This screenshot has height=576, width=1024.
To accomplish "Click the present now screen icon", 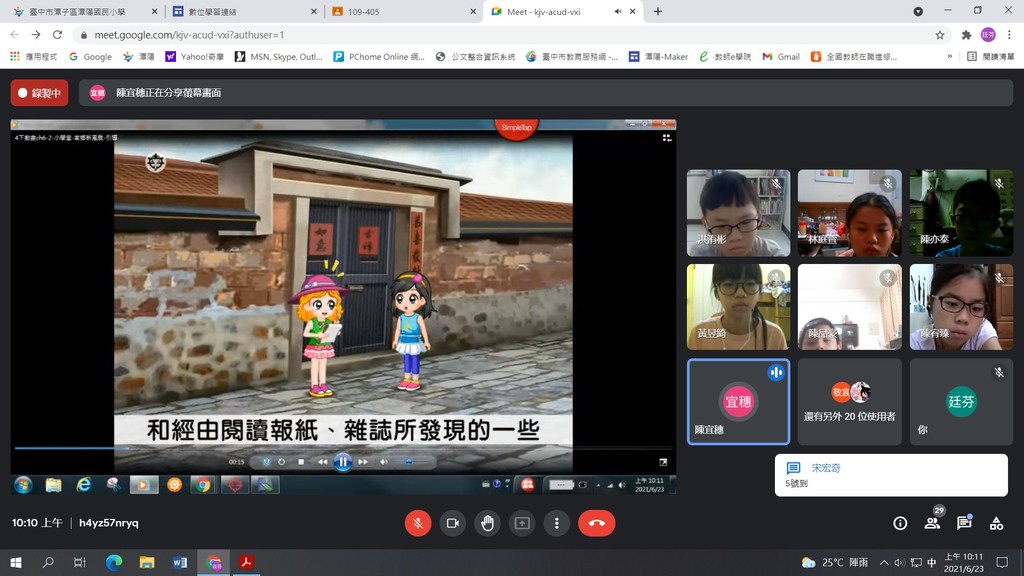I will point(522,523).
